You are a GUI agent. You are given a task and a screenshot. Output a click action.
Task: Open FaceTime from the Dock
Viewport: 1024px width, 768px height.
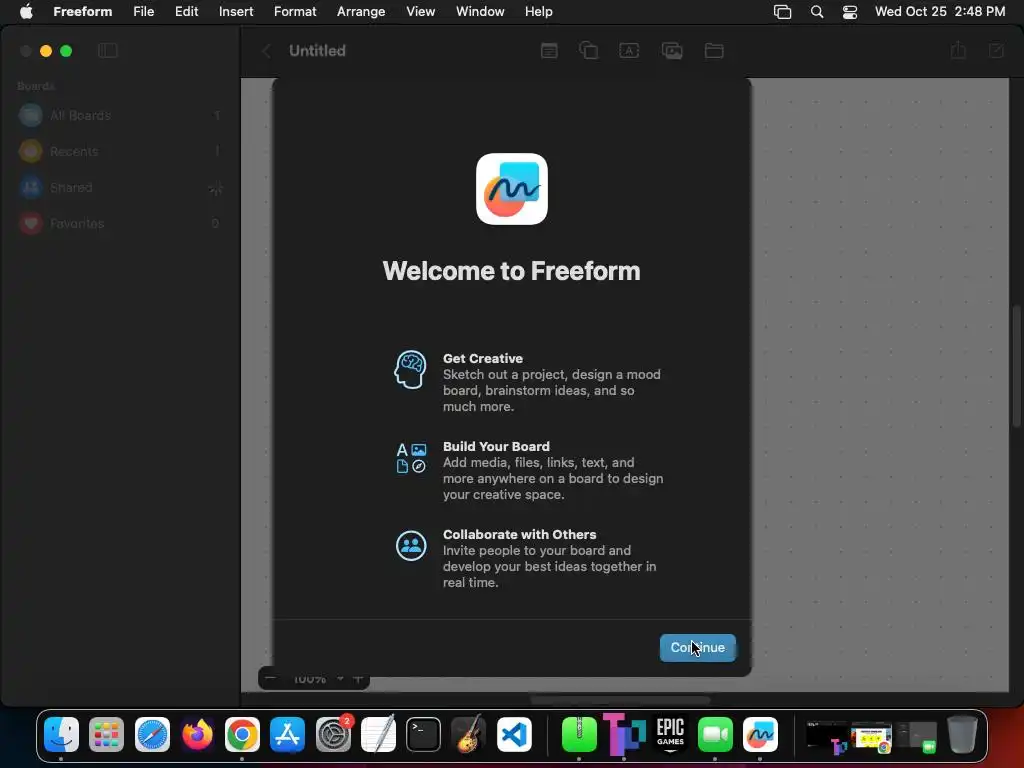[715, 735]
